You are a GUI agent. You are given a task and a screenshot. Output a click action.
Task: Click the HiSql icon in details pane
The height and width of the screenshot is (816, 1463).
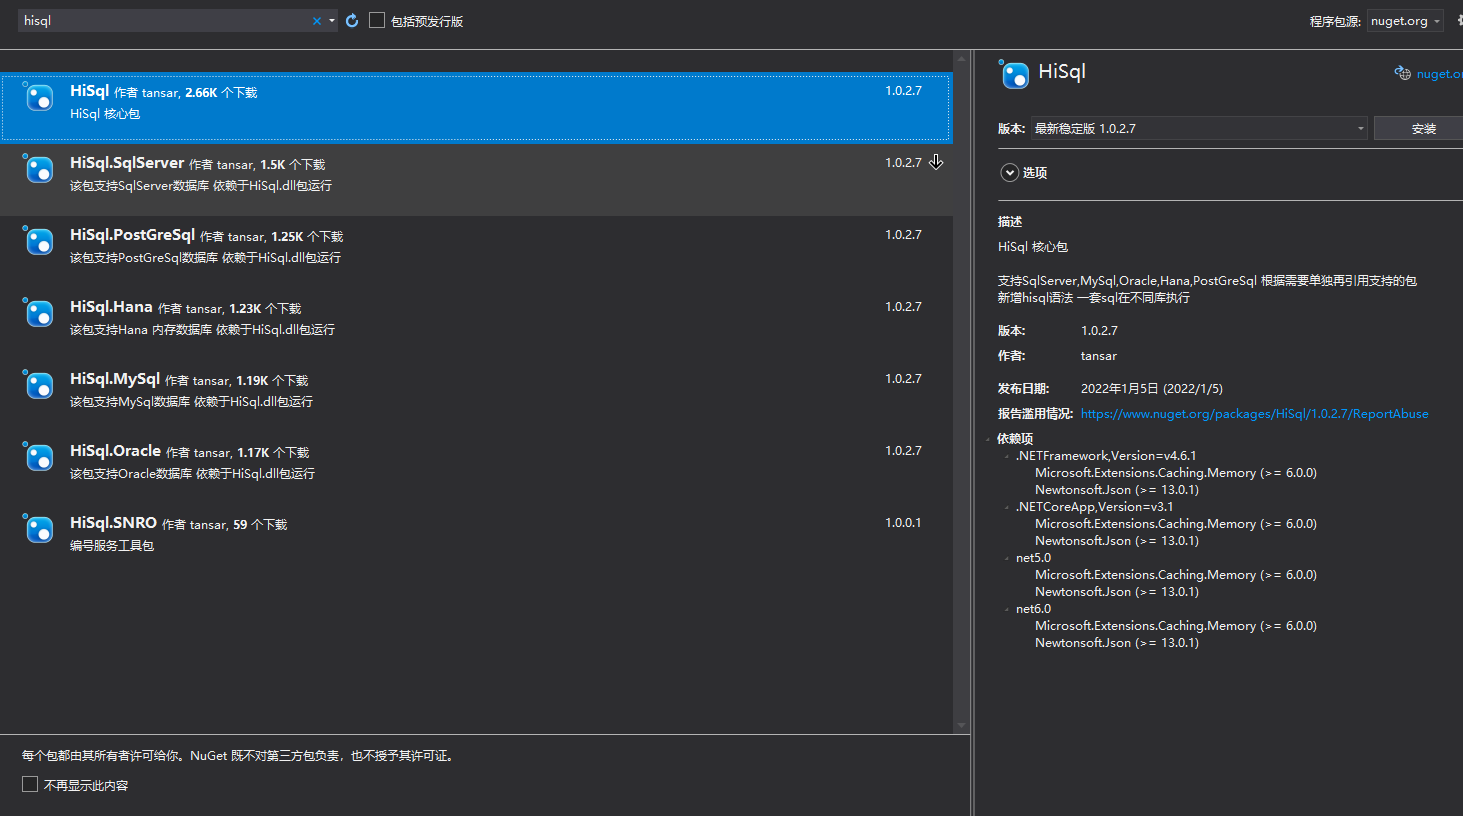click(1014, 74)
